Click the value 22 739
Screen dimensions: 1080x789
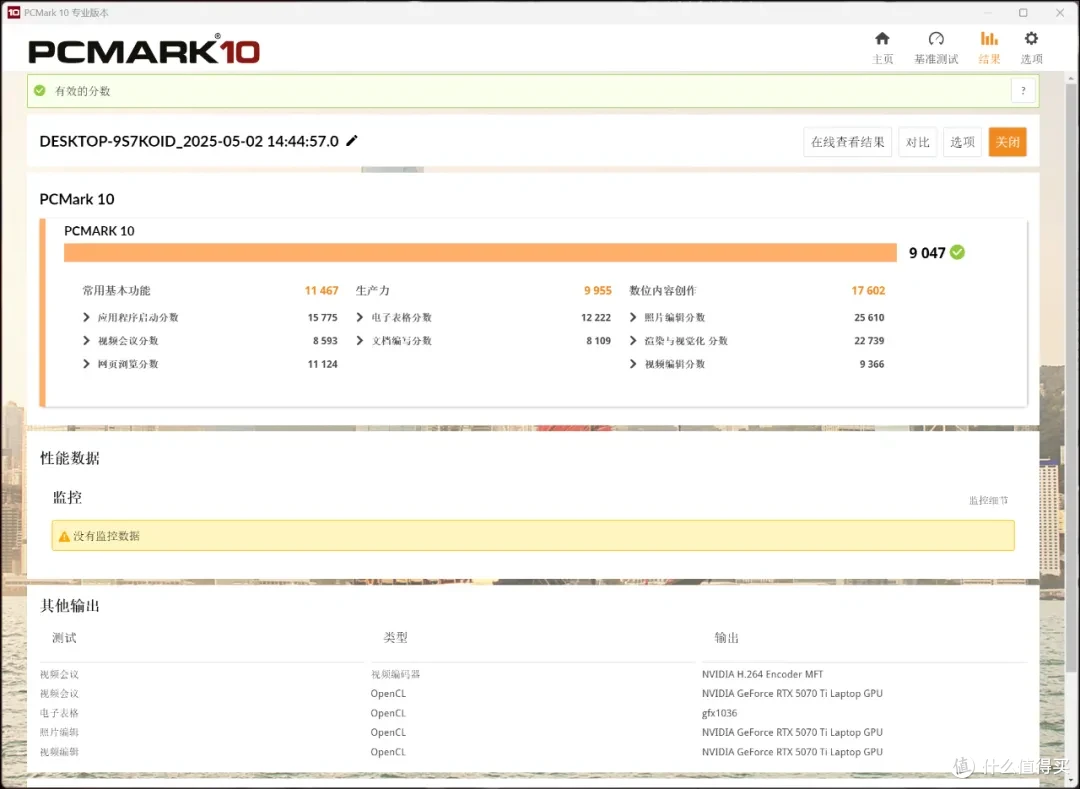[869, 341]
